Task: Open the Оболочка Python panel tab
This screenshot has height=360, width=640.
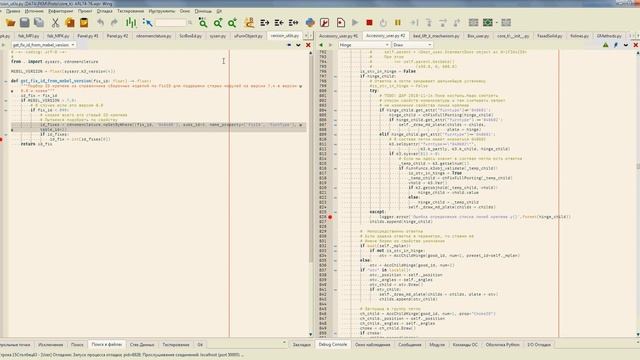Action: coord(502,344)
